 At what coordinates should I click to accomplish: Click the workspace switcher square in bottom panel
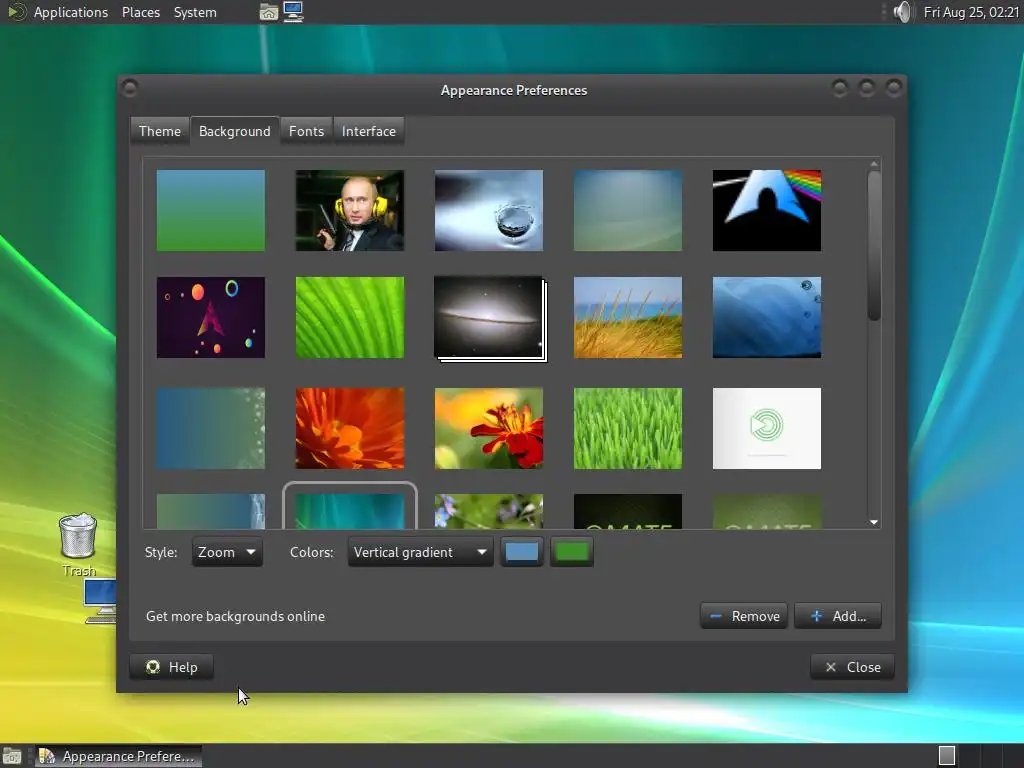pos(946,756)
